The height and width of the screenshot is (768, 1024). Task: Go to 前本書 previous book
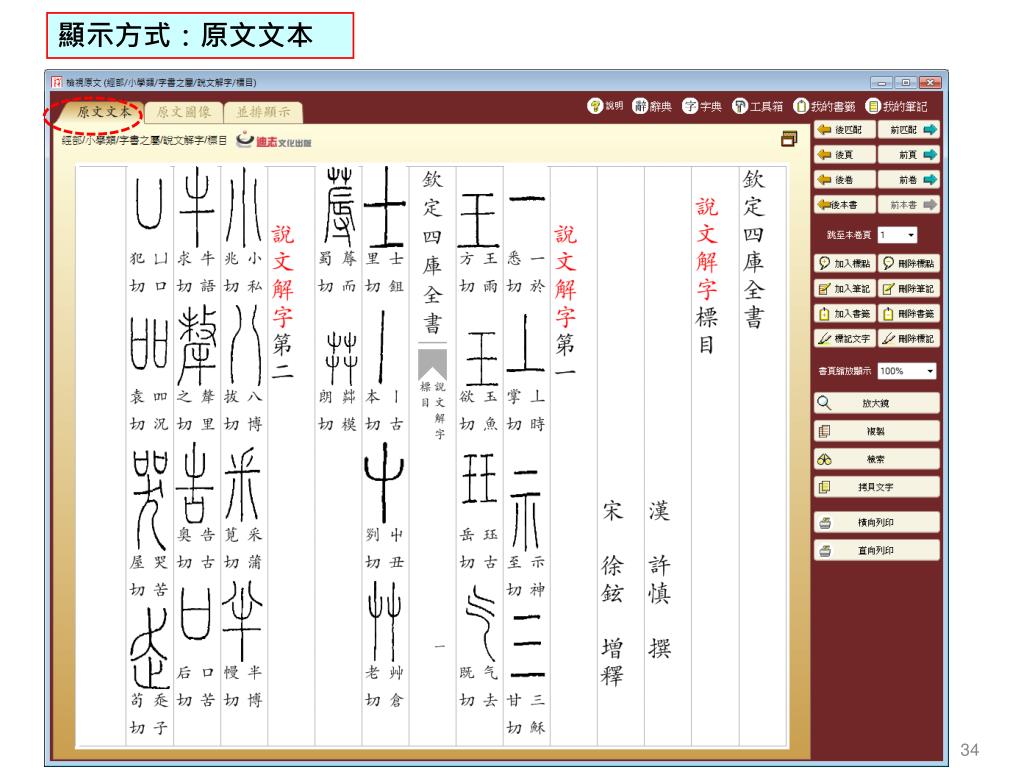[x=909, y=205]
